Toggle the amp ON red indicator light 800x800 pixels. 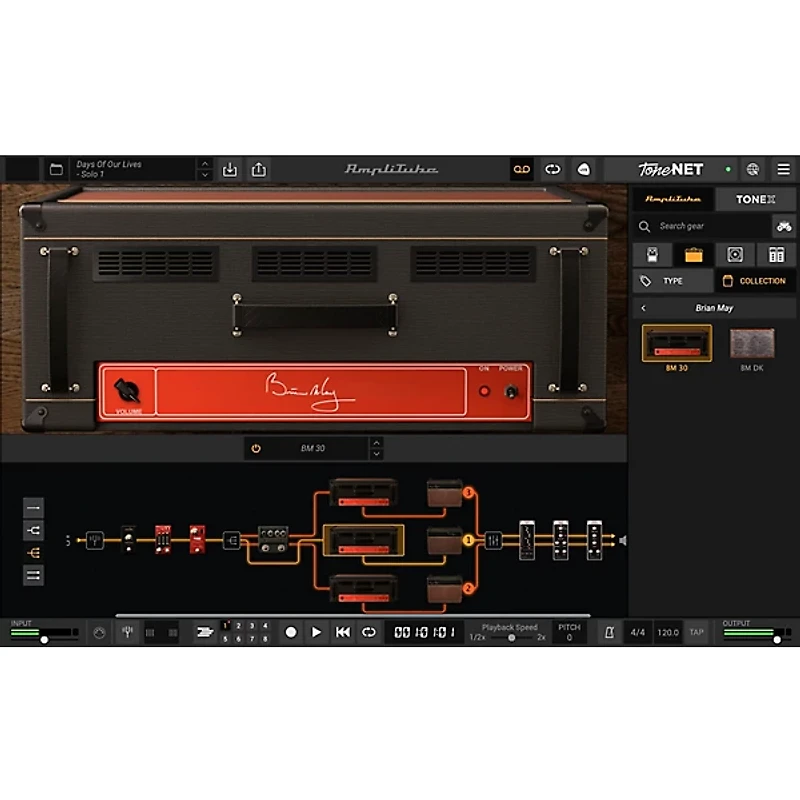484,391
